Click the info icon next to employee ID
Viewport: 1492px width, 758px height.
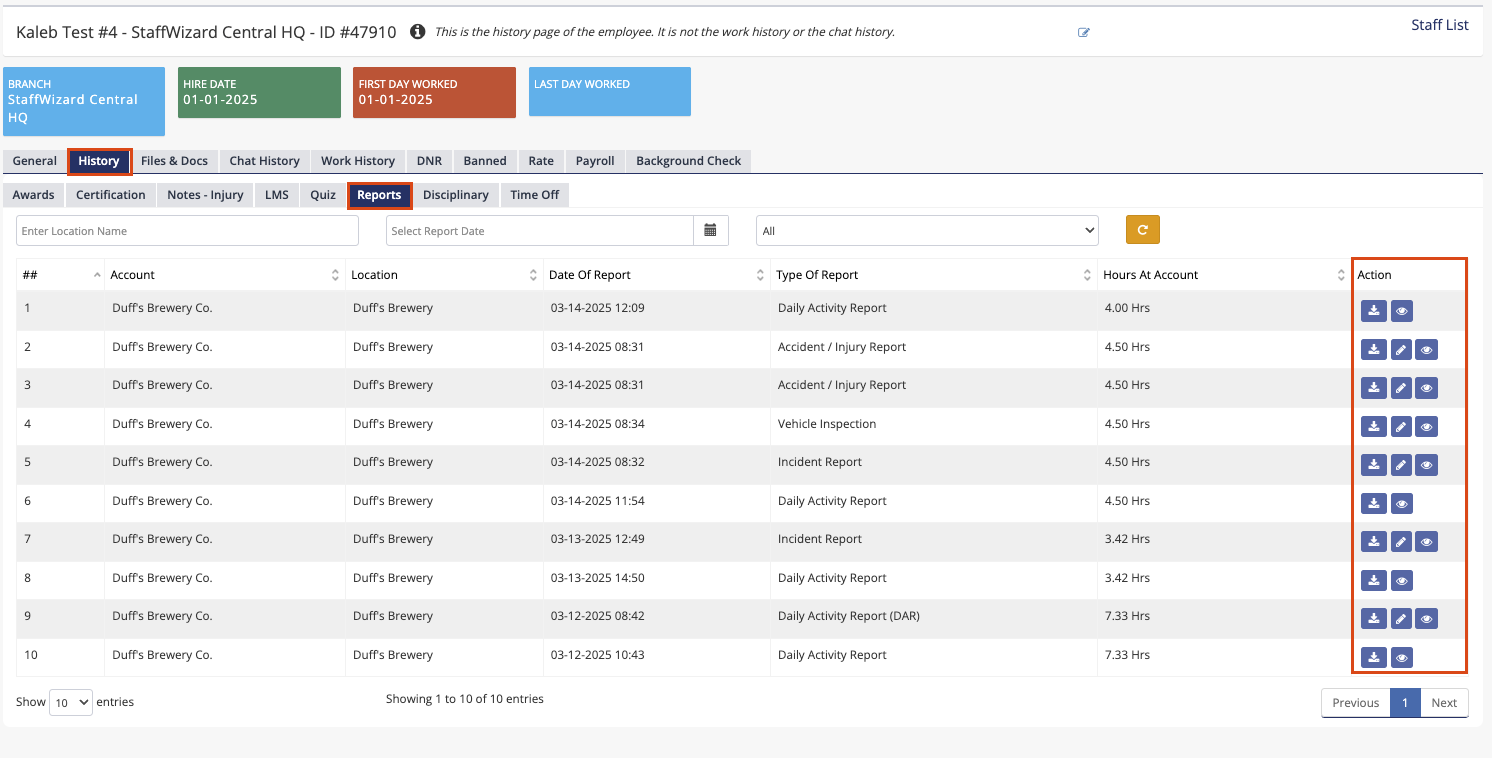point(417,32)
